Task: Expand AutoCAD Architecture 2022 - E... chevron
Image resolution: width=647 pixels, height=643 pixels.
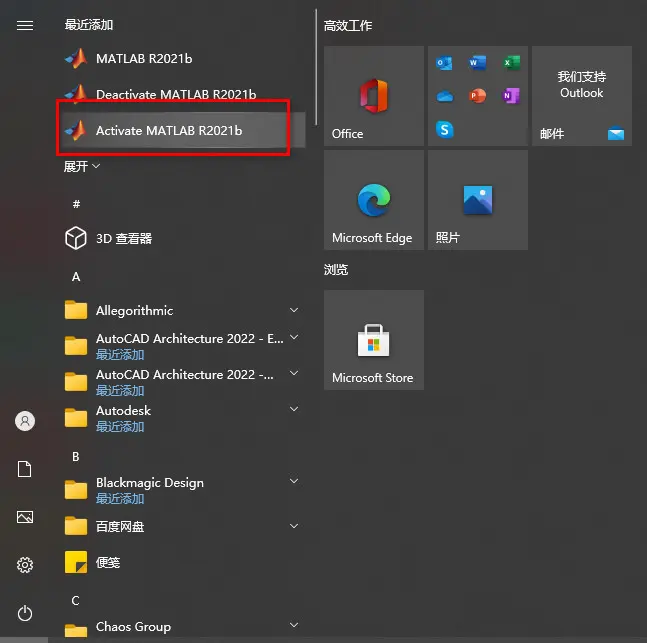Action: coord(294,337)
